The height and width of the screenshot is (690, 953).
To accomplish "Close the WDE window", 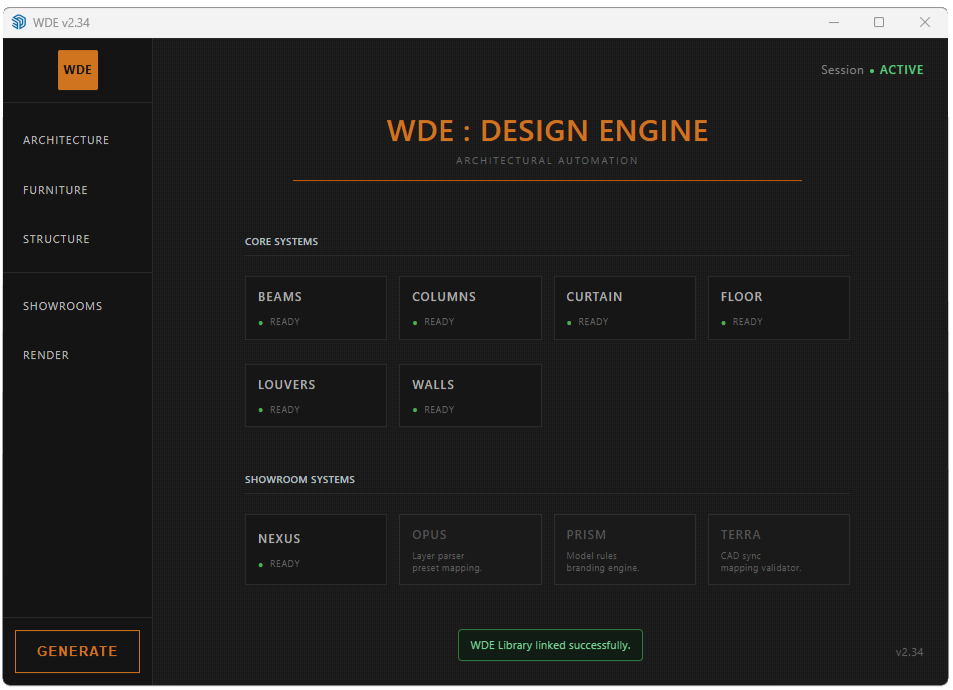I will tap(924, 22).
